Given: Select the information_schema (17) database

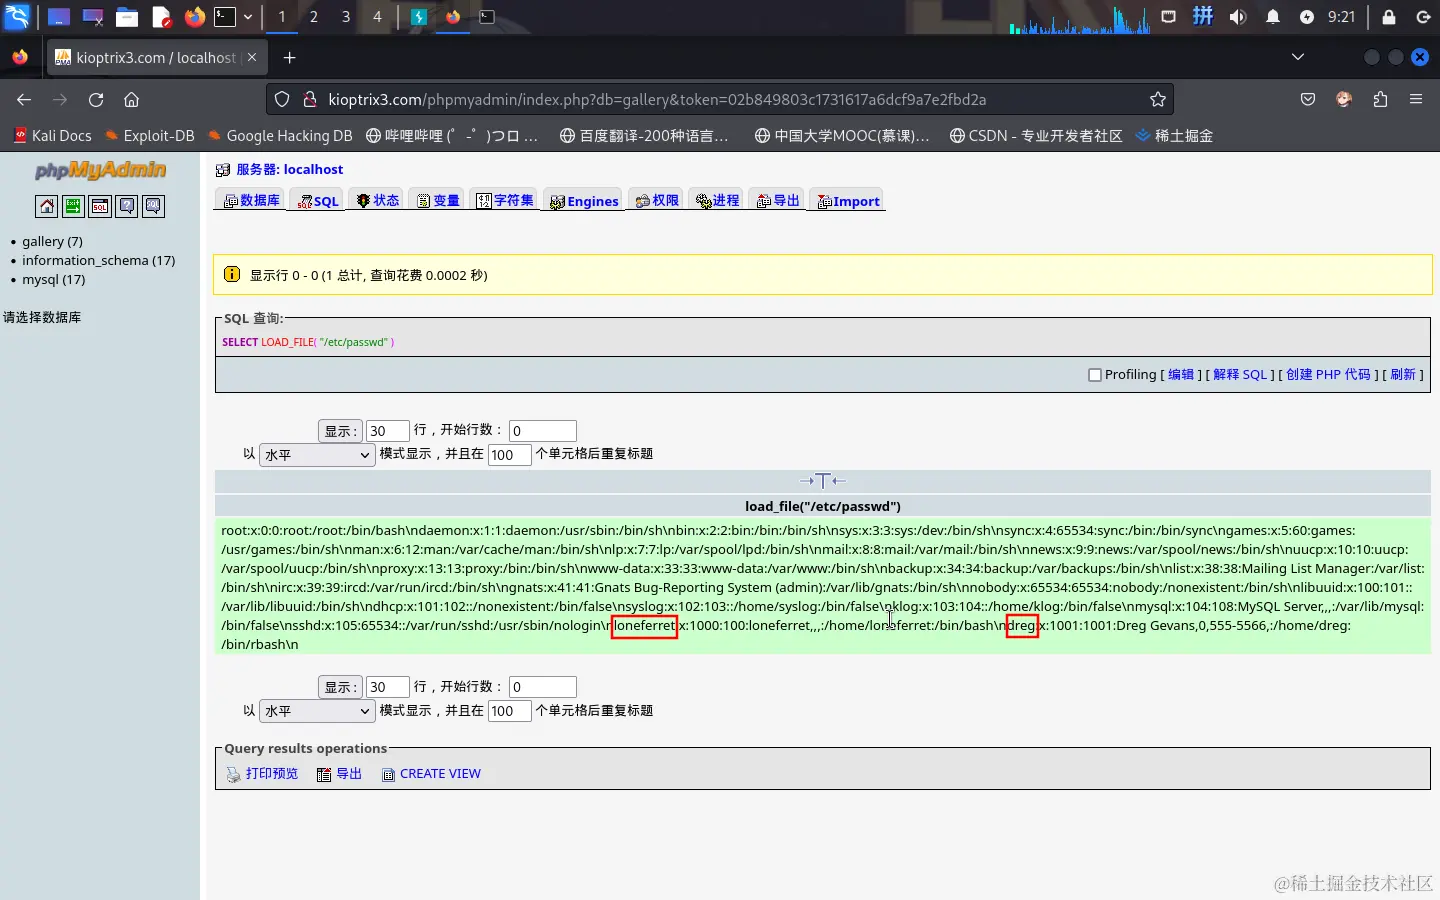Looking at the screenshot, I should pos(98,260).
